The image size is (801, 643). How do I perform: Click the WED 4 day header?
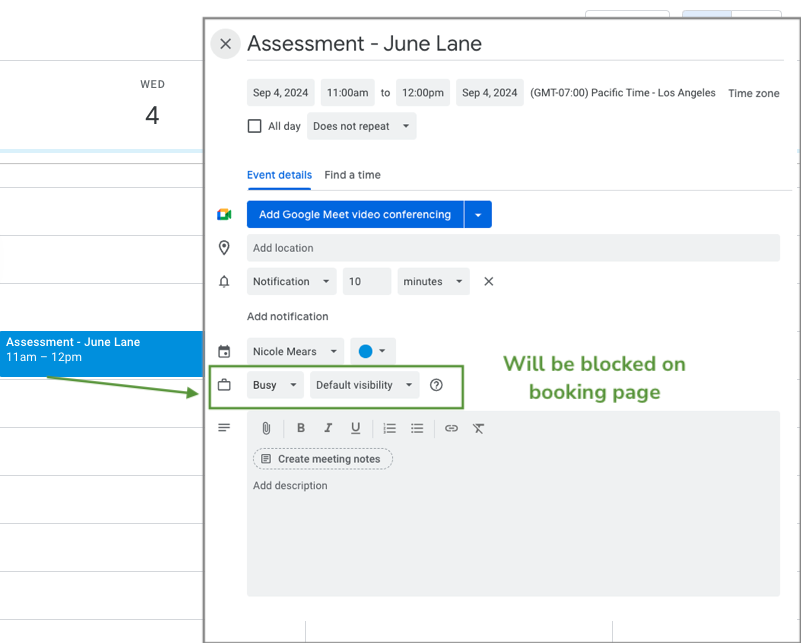click(152, 104)
